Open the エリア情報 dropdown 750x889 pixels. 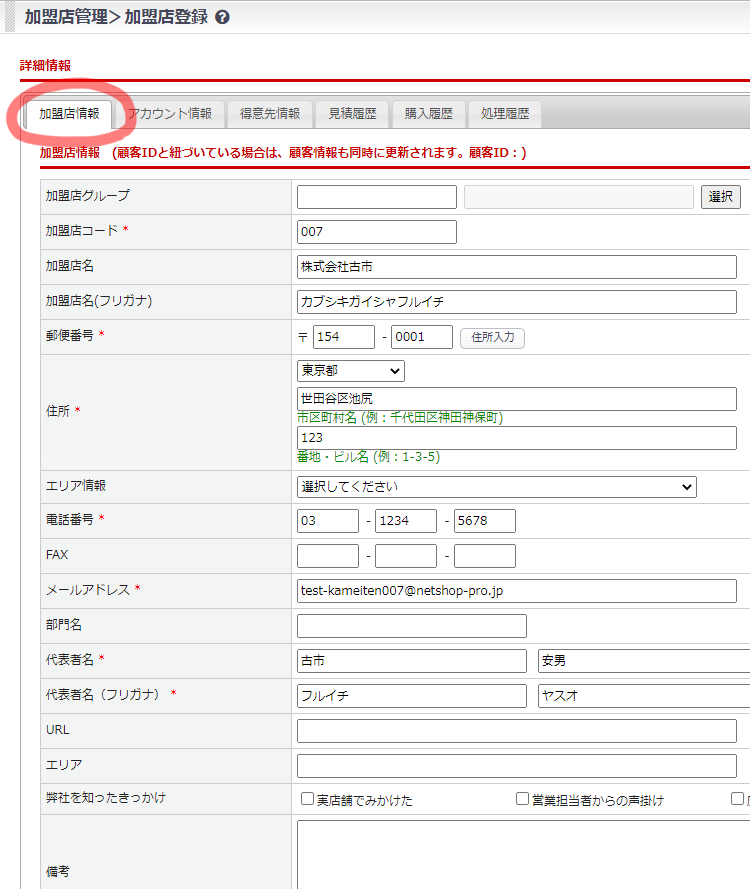coord(496,487)
